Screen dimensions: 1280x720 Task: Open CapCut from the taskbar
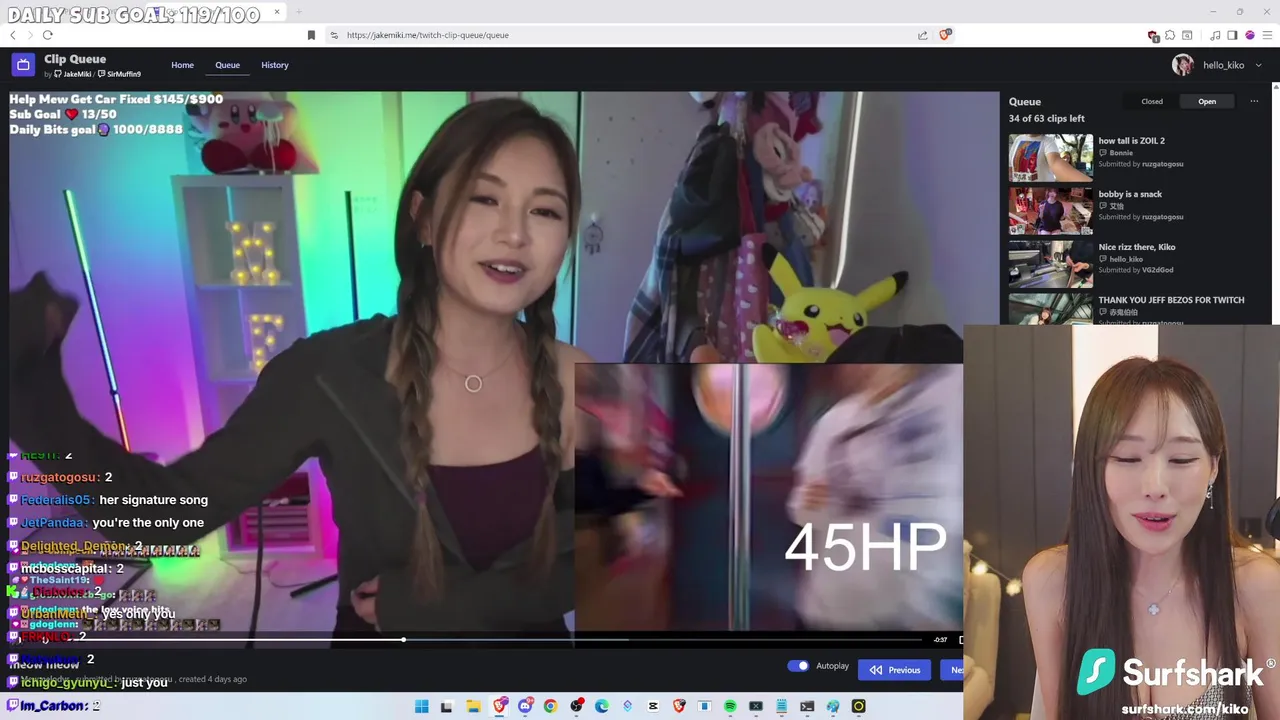tap(653, 706)
